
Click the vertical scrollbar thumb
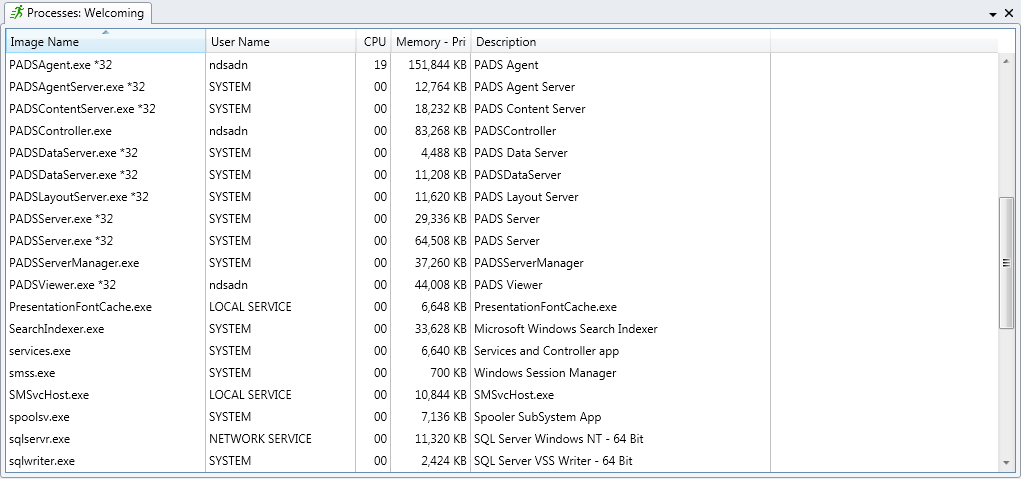(1007, 263)
